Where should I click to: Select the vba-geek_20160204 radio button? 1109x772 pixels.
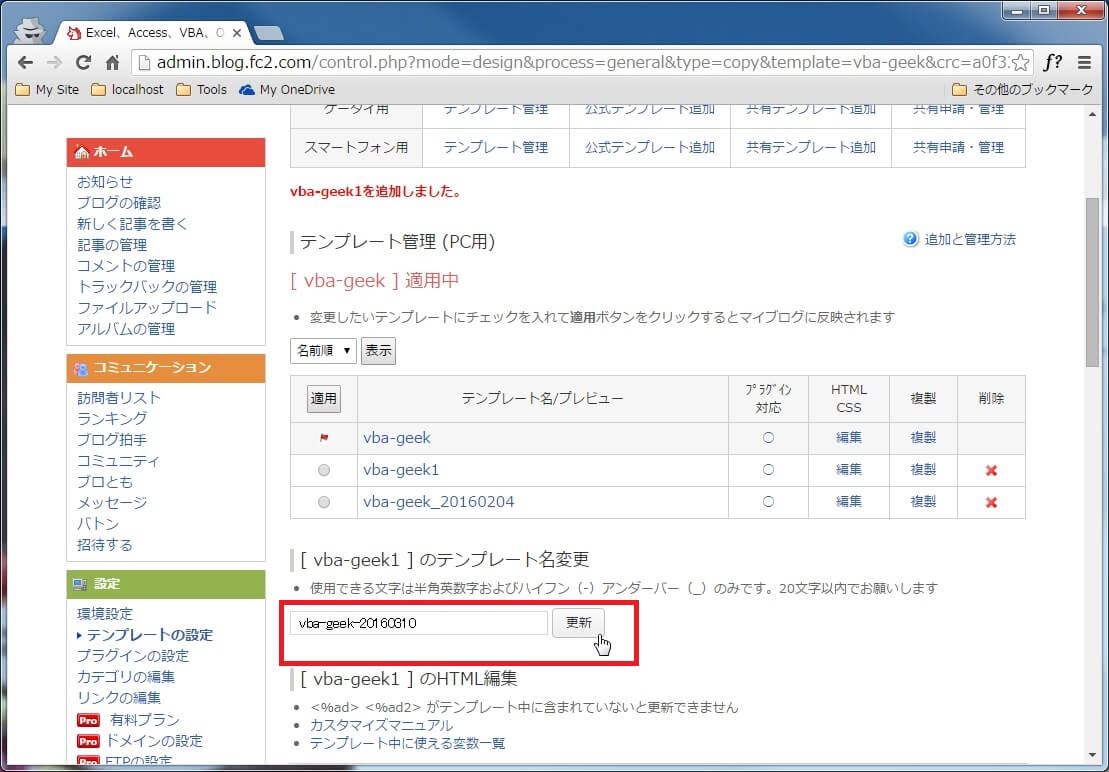tap(323, 503)
